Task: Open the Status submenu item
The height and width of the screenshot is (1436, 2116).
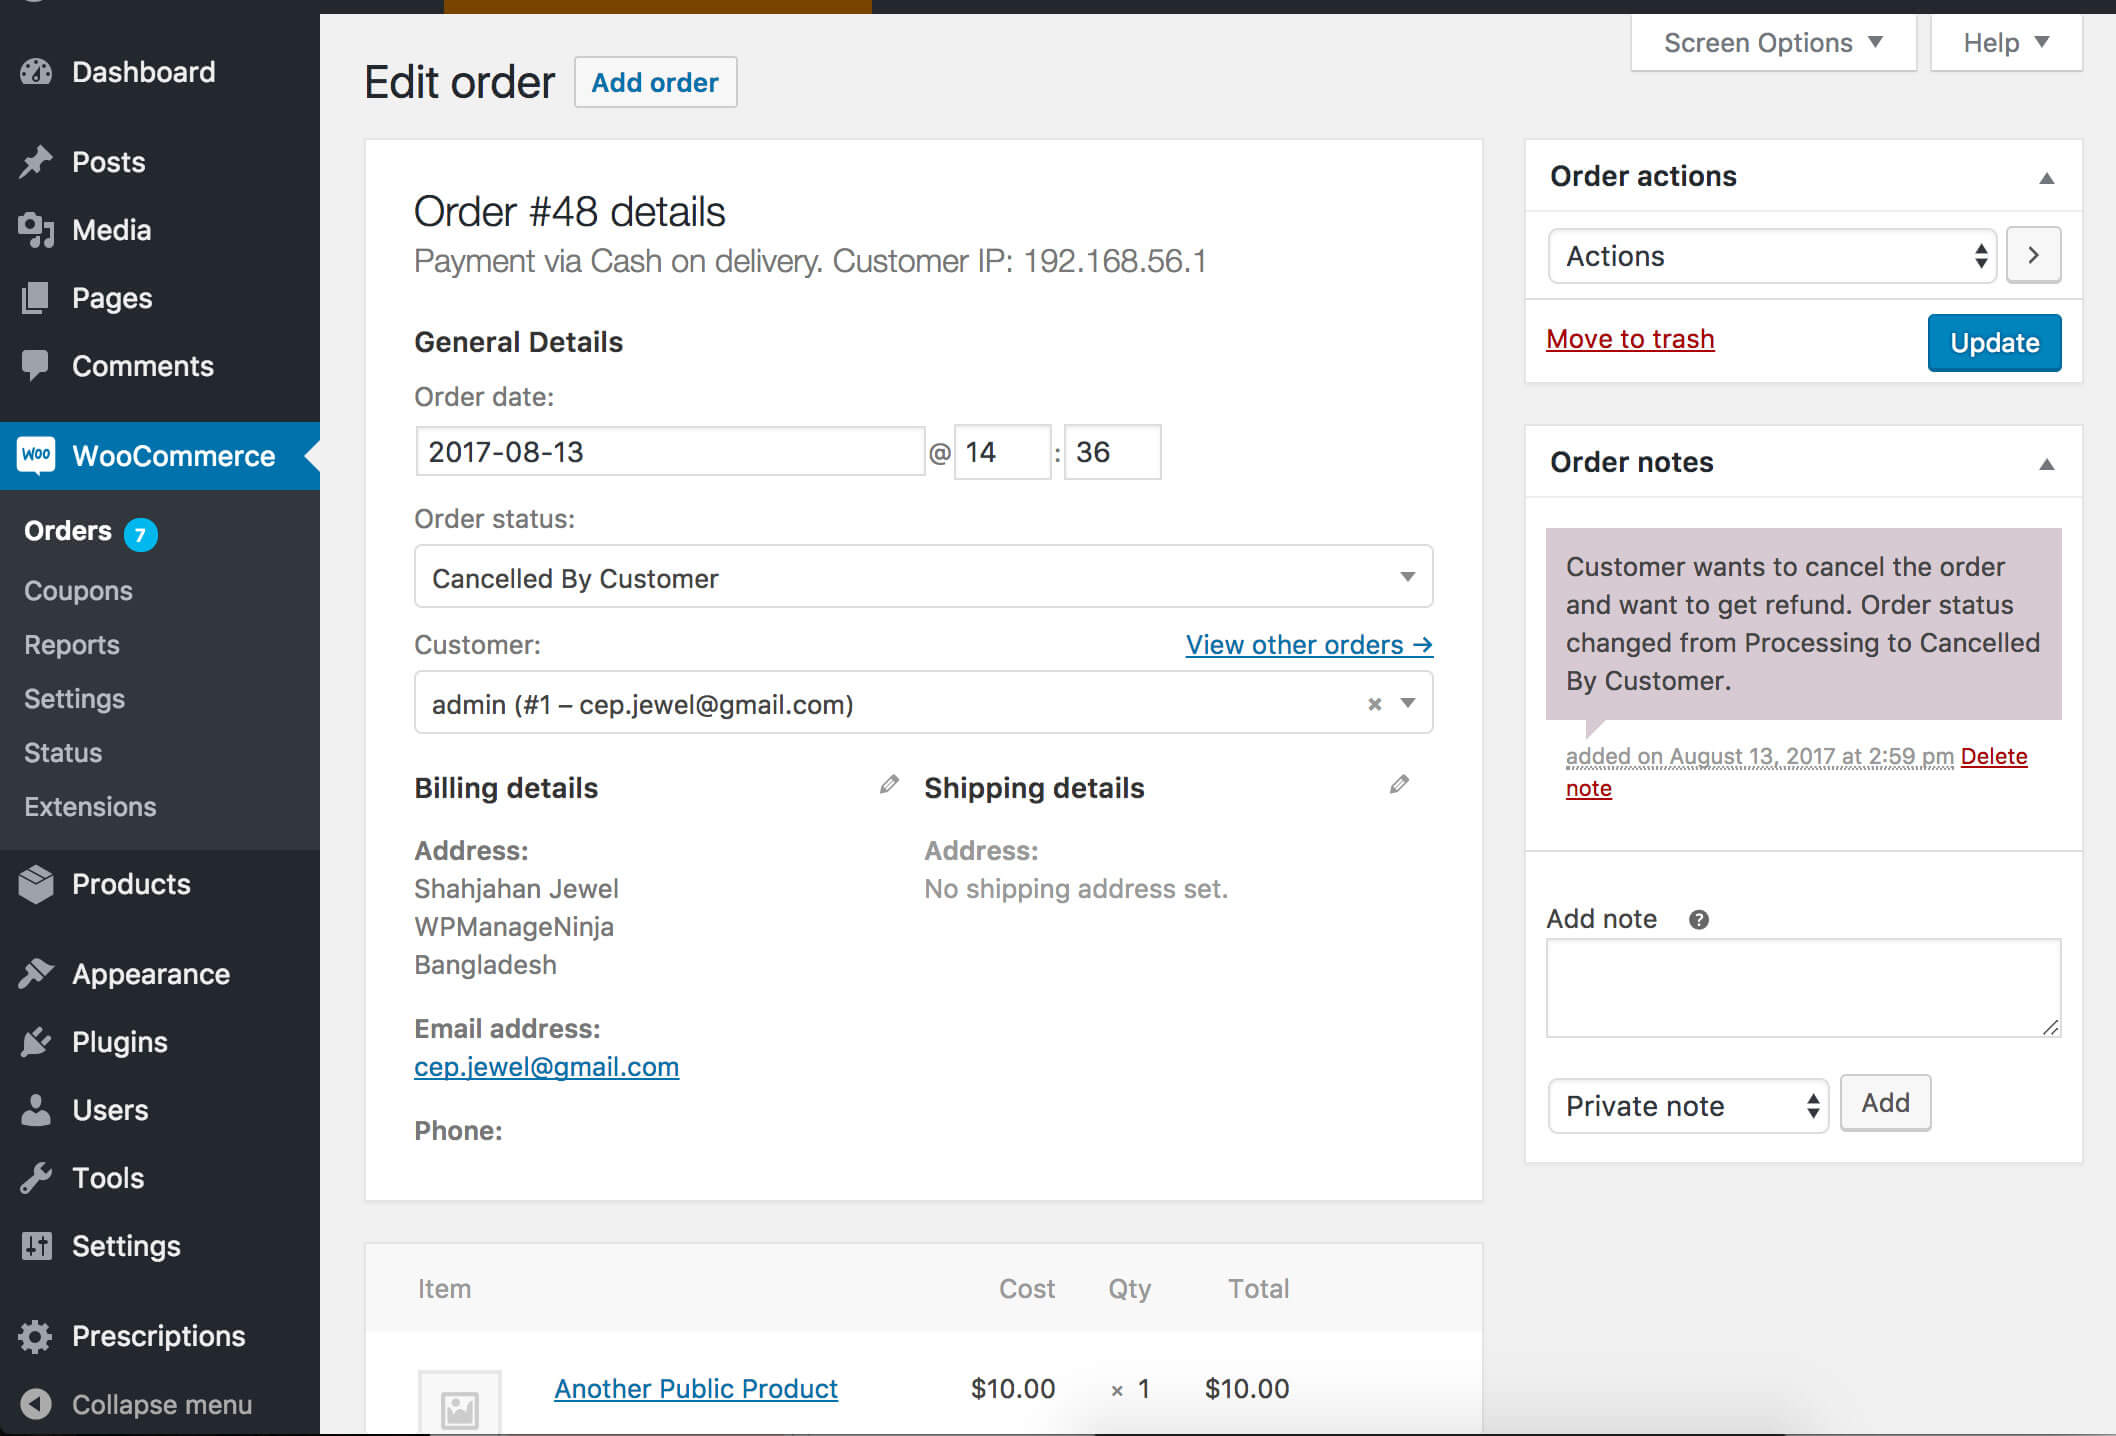Action: point(63,753)
